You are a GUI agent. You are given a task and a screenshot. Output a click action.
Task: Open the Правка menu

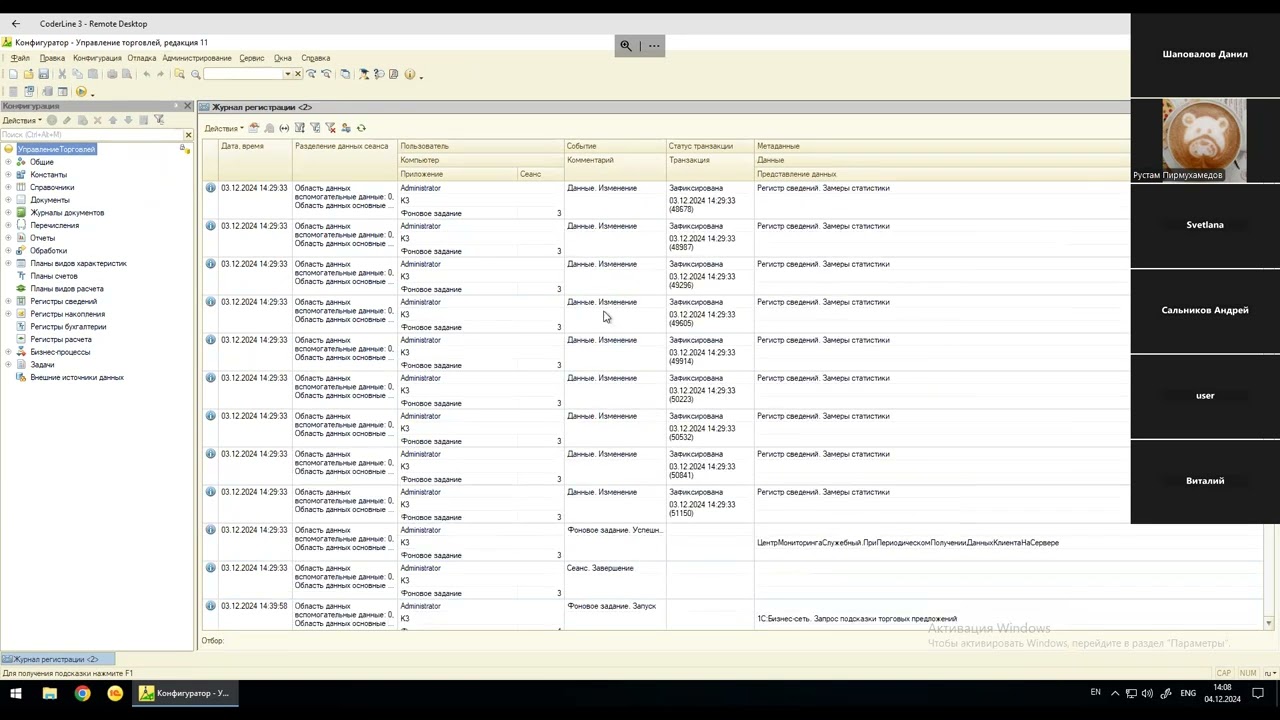pos(52,58)
